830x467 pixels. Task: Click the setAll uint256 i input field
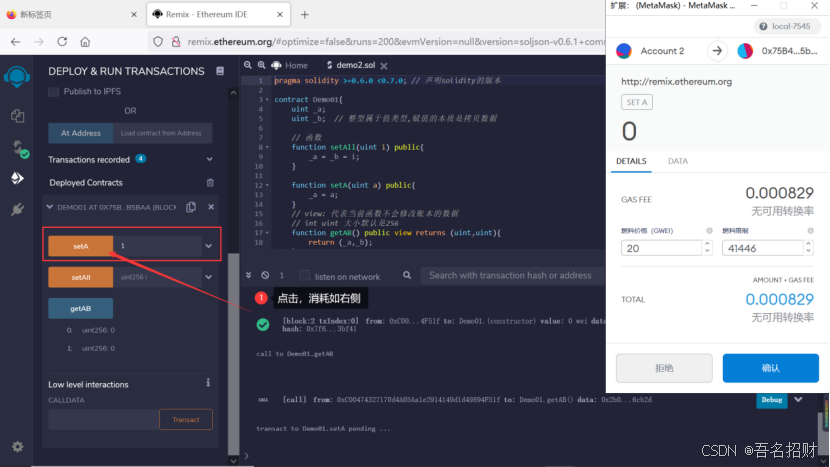click(x=157, y=277)
